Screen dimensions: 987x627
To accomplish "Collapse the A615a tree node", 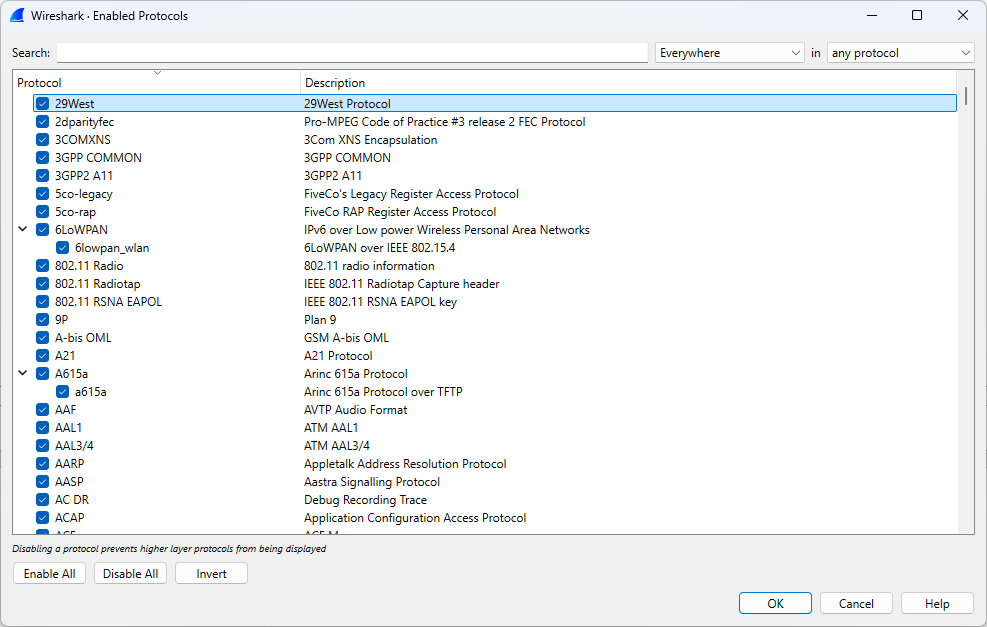I will pyautogui.click(x=23, y=373).
